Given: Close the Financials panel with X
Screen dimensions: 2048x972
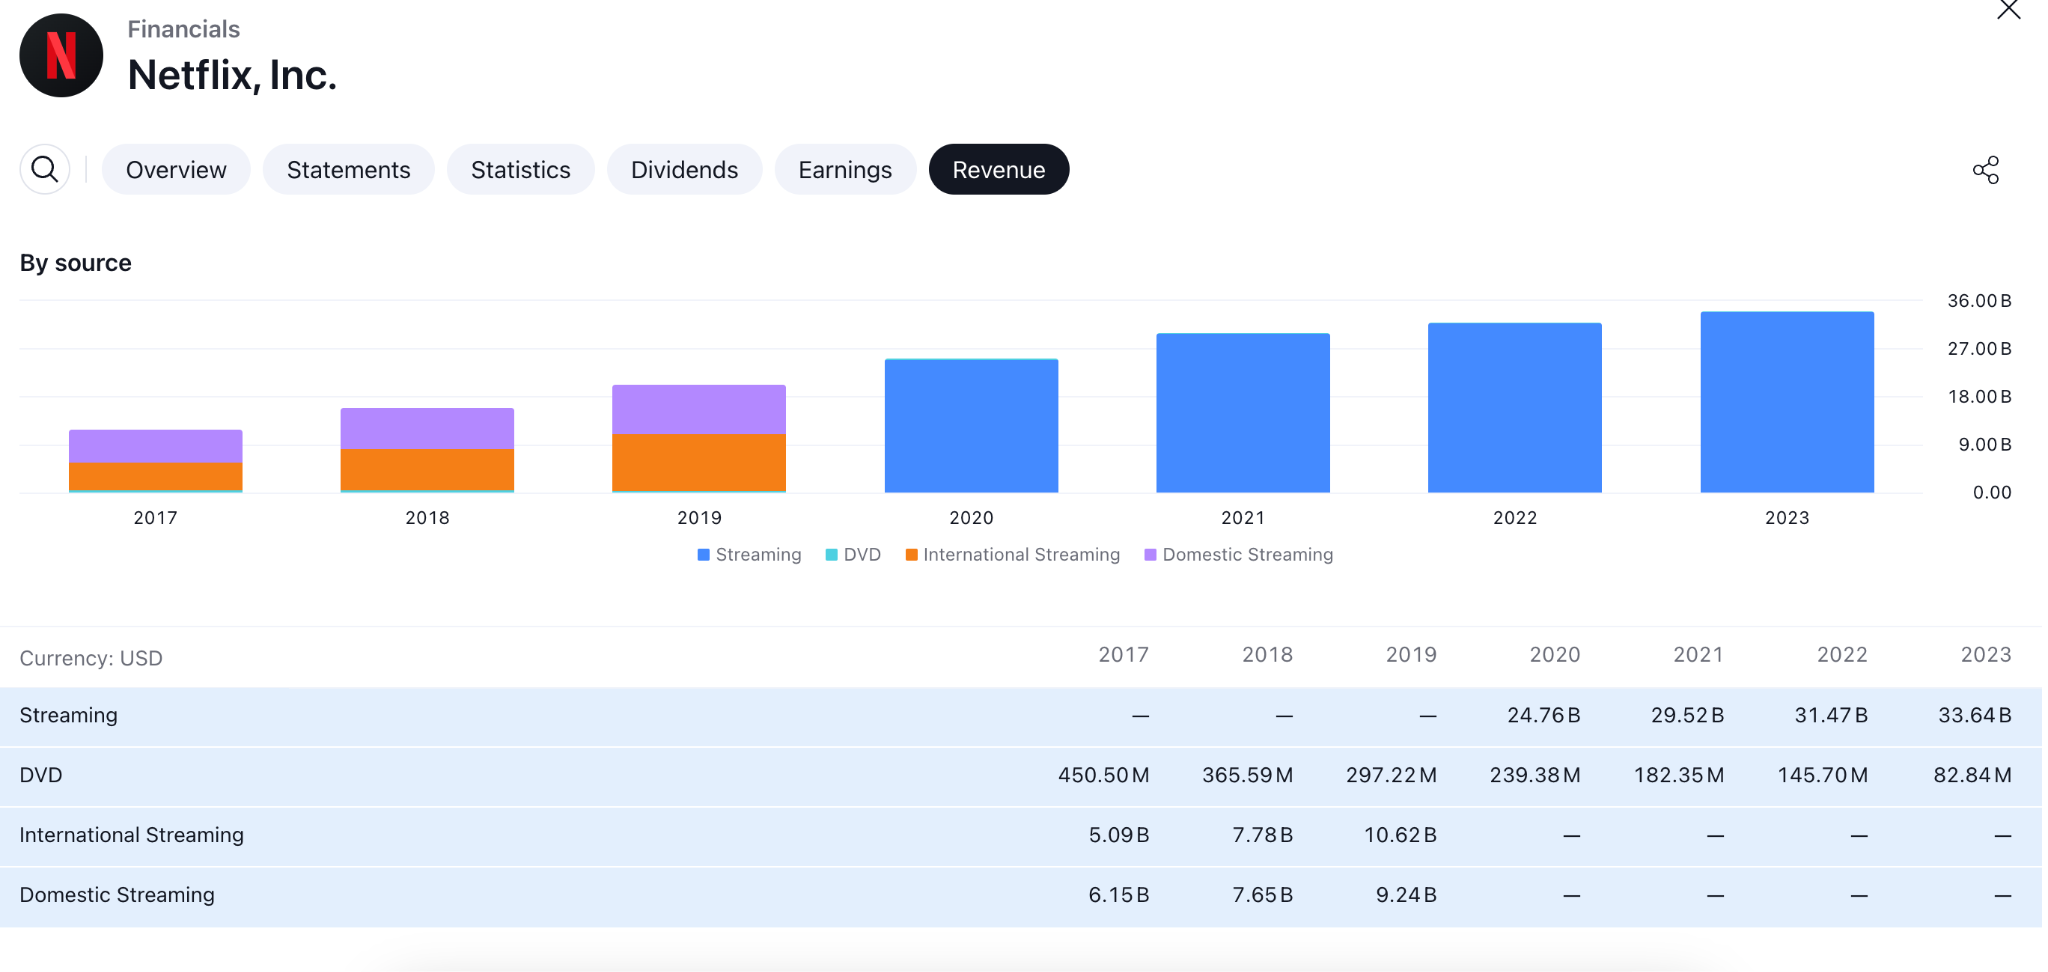Looking at the screenshot, I should pos(2008,10).
